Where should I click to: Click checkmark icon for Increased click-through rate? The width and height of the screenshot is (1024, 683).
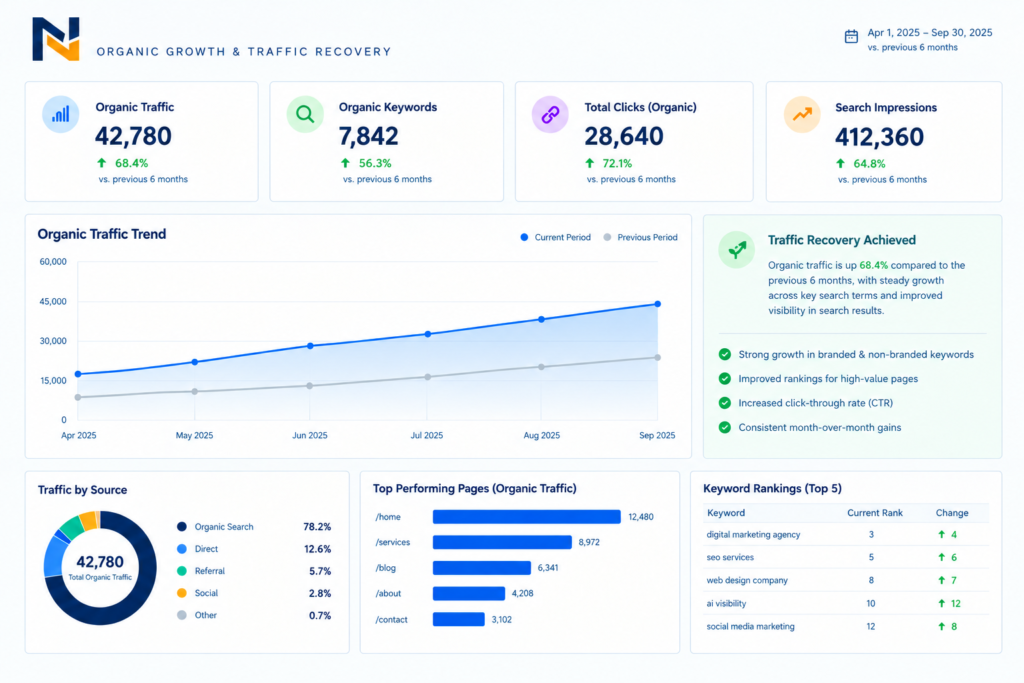(x=725, y=403)
